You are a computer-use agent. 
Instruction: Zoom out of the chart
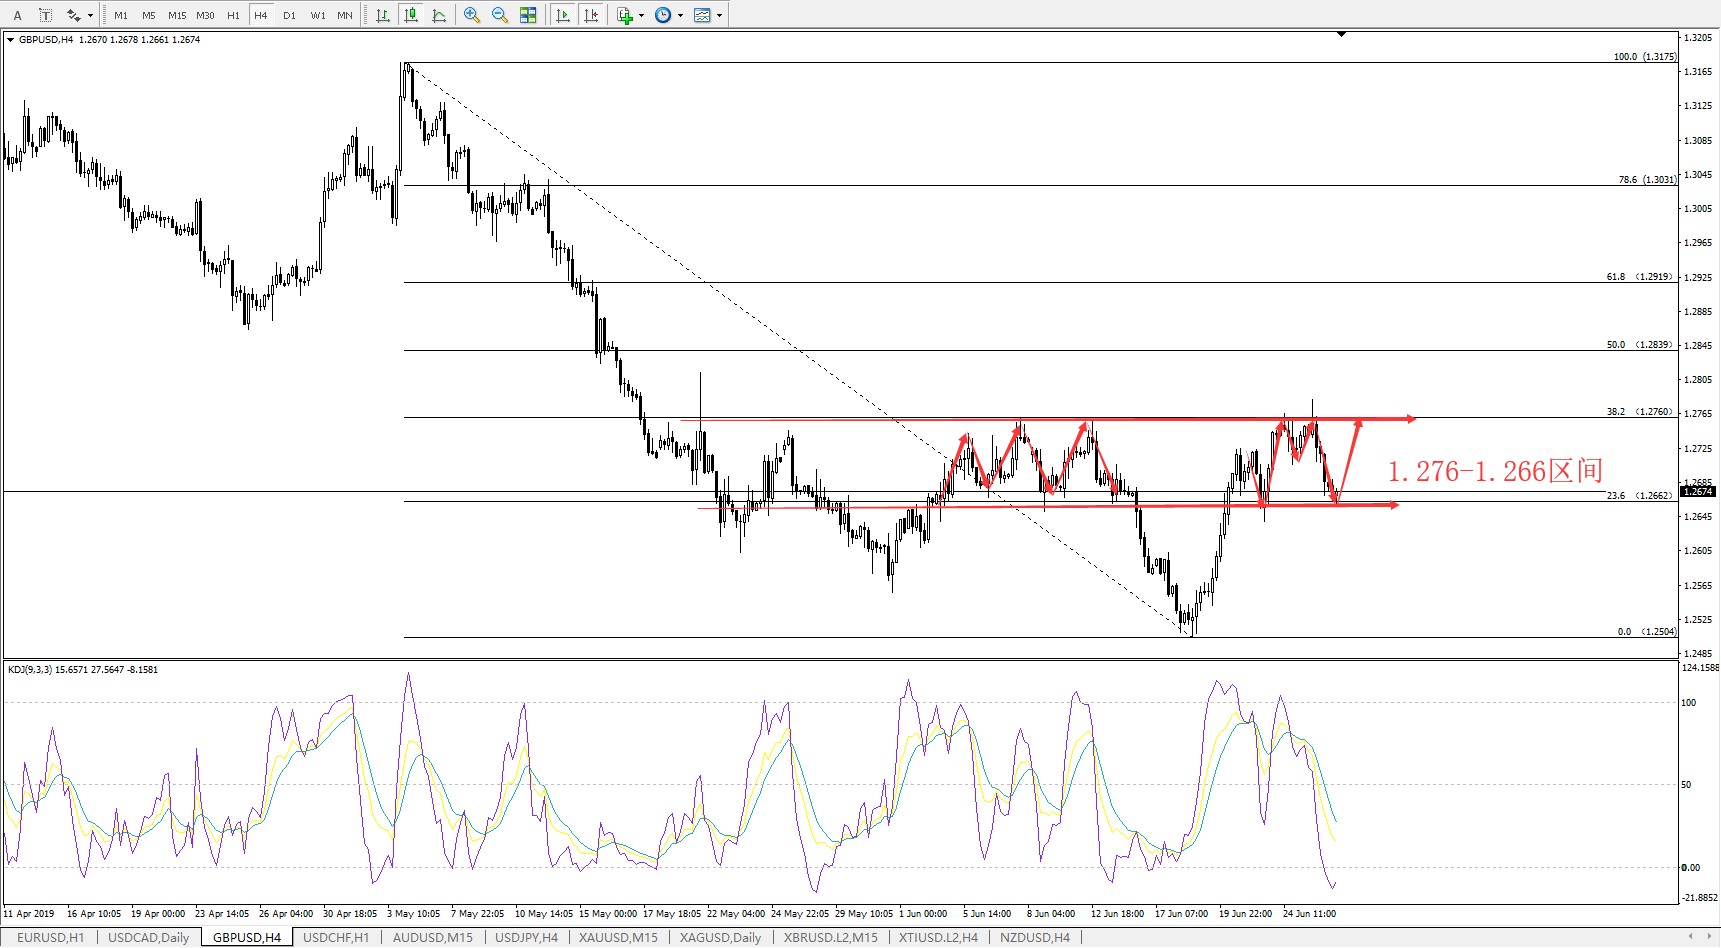pos(500,15)
